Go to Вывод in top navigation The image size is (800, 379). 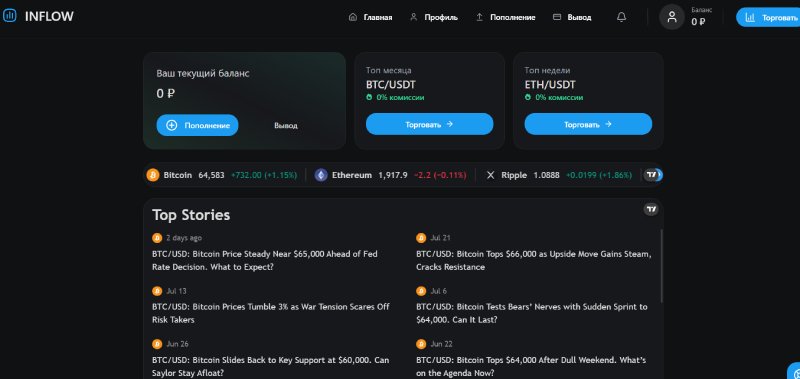[572, 17]
